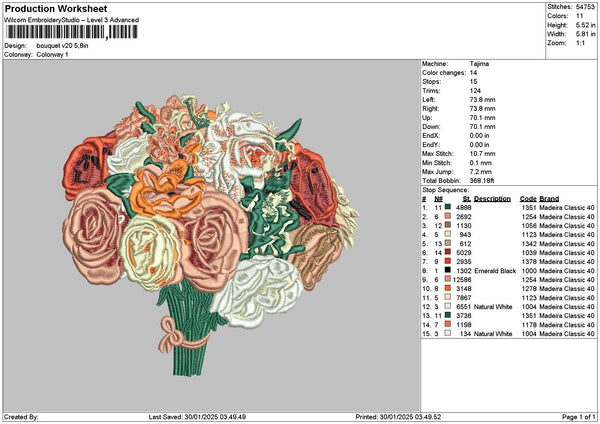Screen dimensions: 600x424
Task: Click 'Natural White' in stop 12 row
Action: [493, 307]
